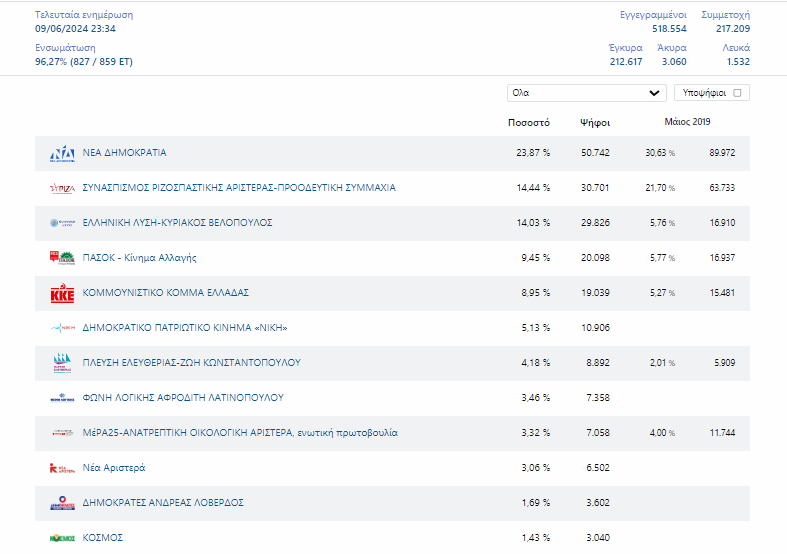787x554 pixels.
Task: Click the 14,03 % percentage value
Action: [533, 222]
